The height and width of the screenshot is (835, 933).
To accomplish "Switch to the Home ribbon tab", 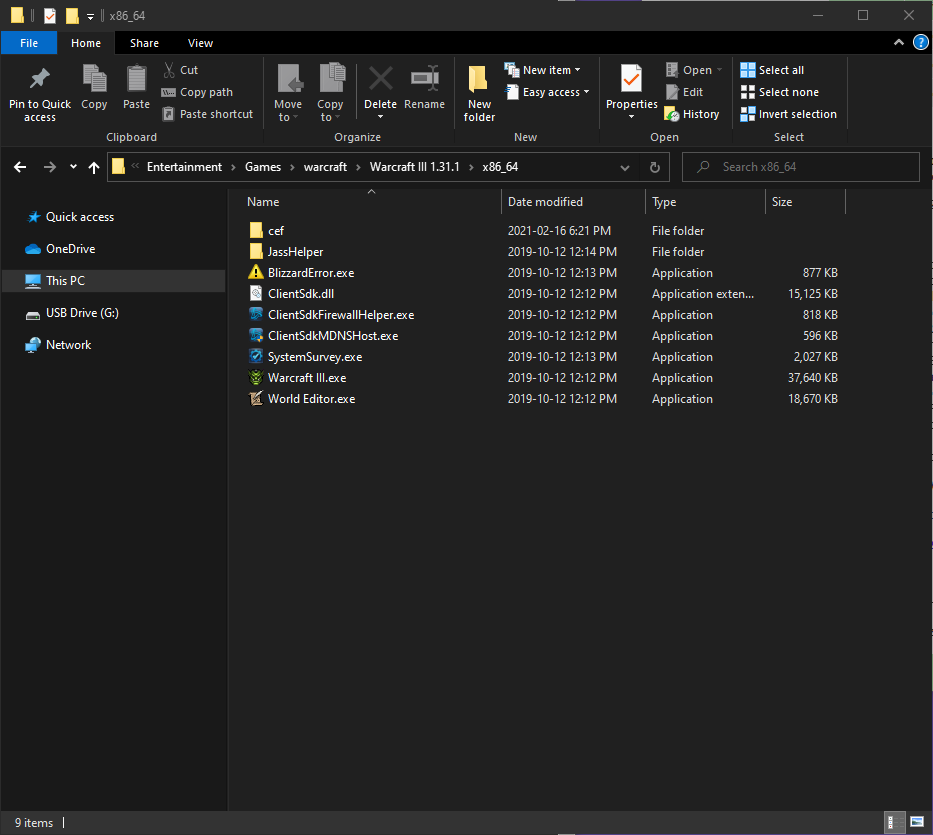I will [86, 43].
